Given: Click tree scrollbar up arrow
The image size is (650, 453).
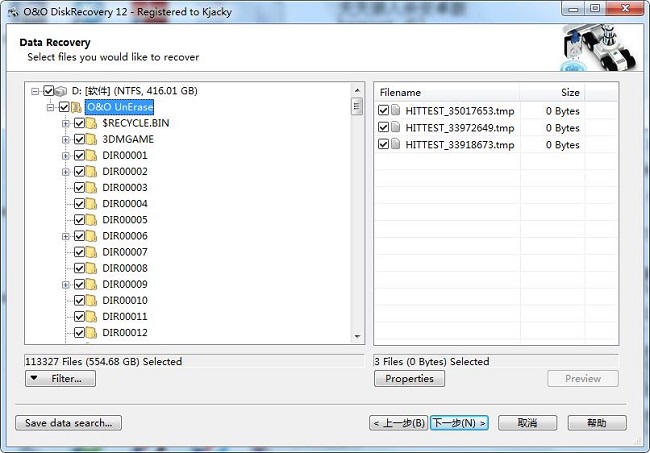Looking at the screenshot, I should [x=357, y=90].
